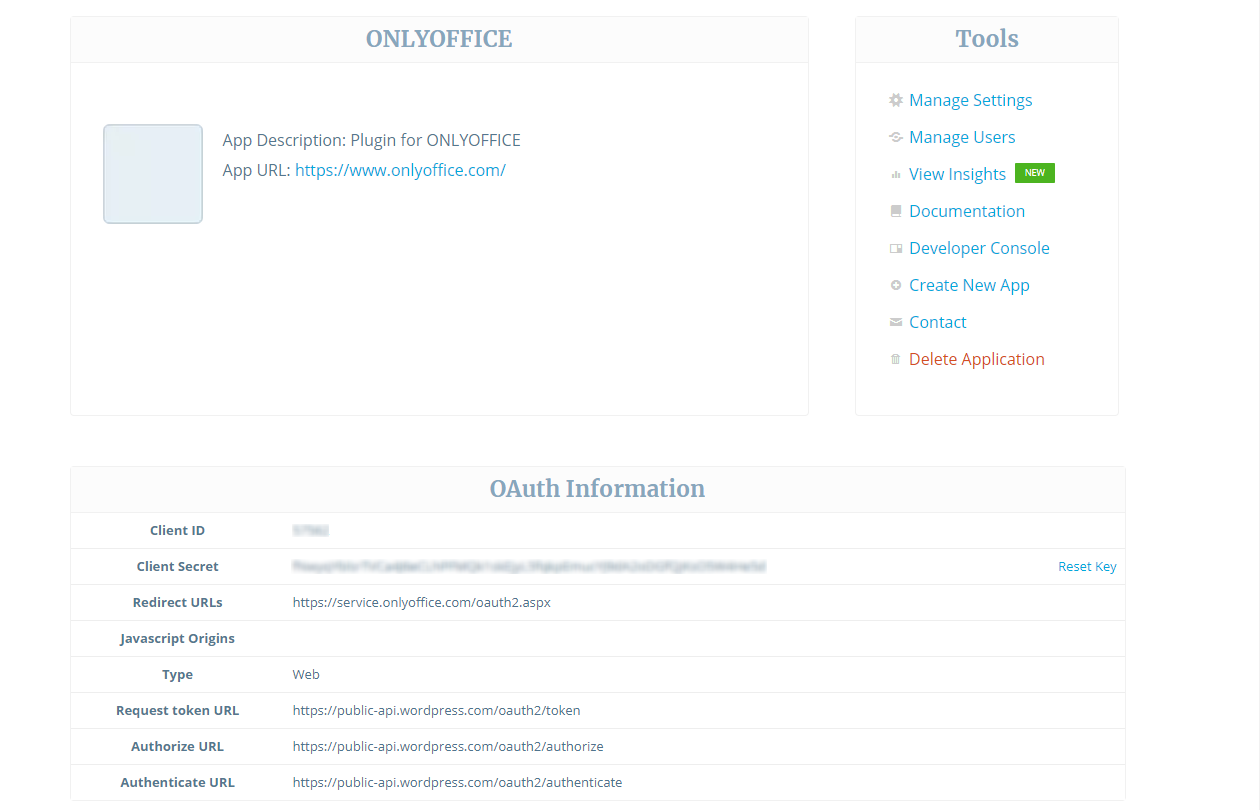Click the Tools panel heading

click(987, 39)
